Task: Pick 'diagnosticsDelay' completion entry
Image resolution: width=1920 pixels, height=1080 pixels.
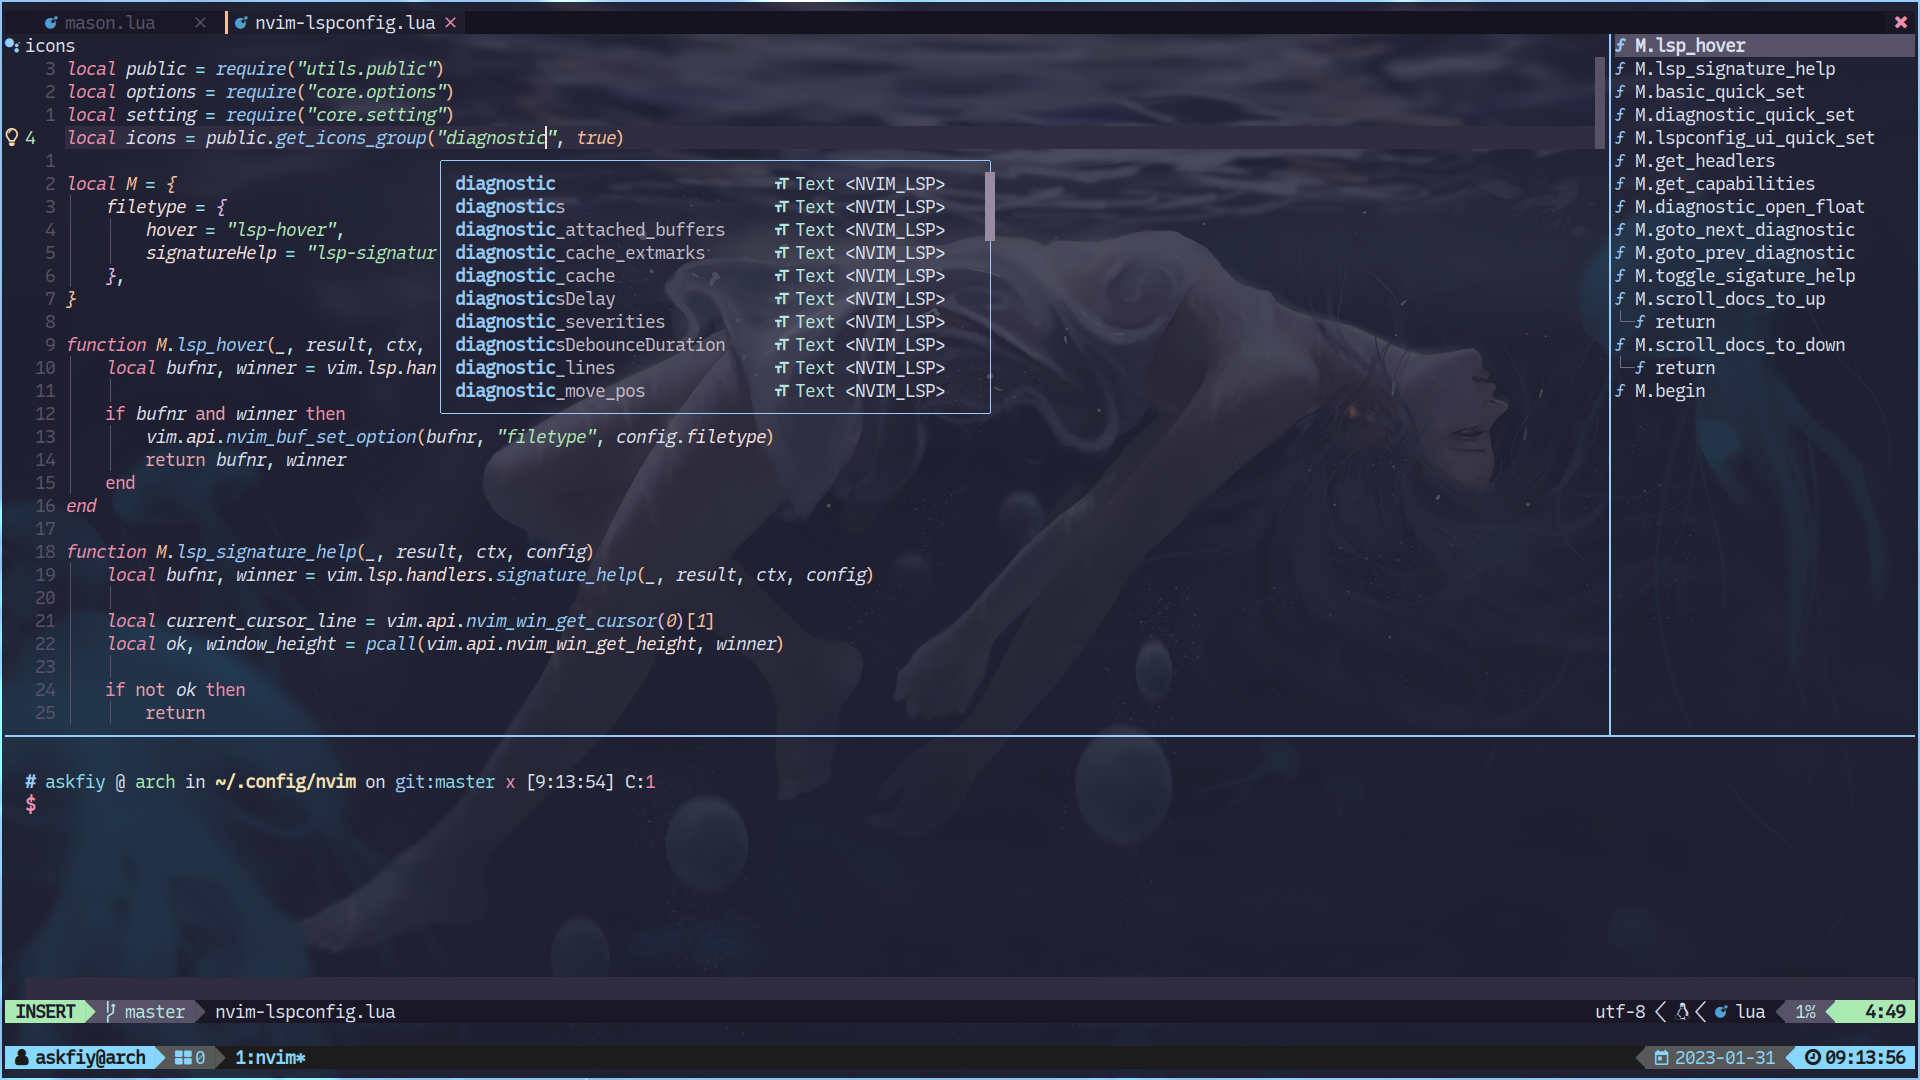Action: click(x=715, y=298)
